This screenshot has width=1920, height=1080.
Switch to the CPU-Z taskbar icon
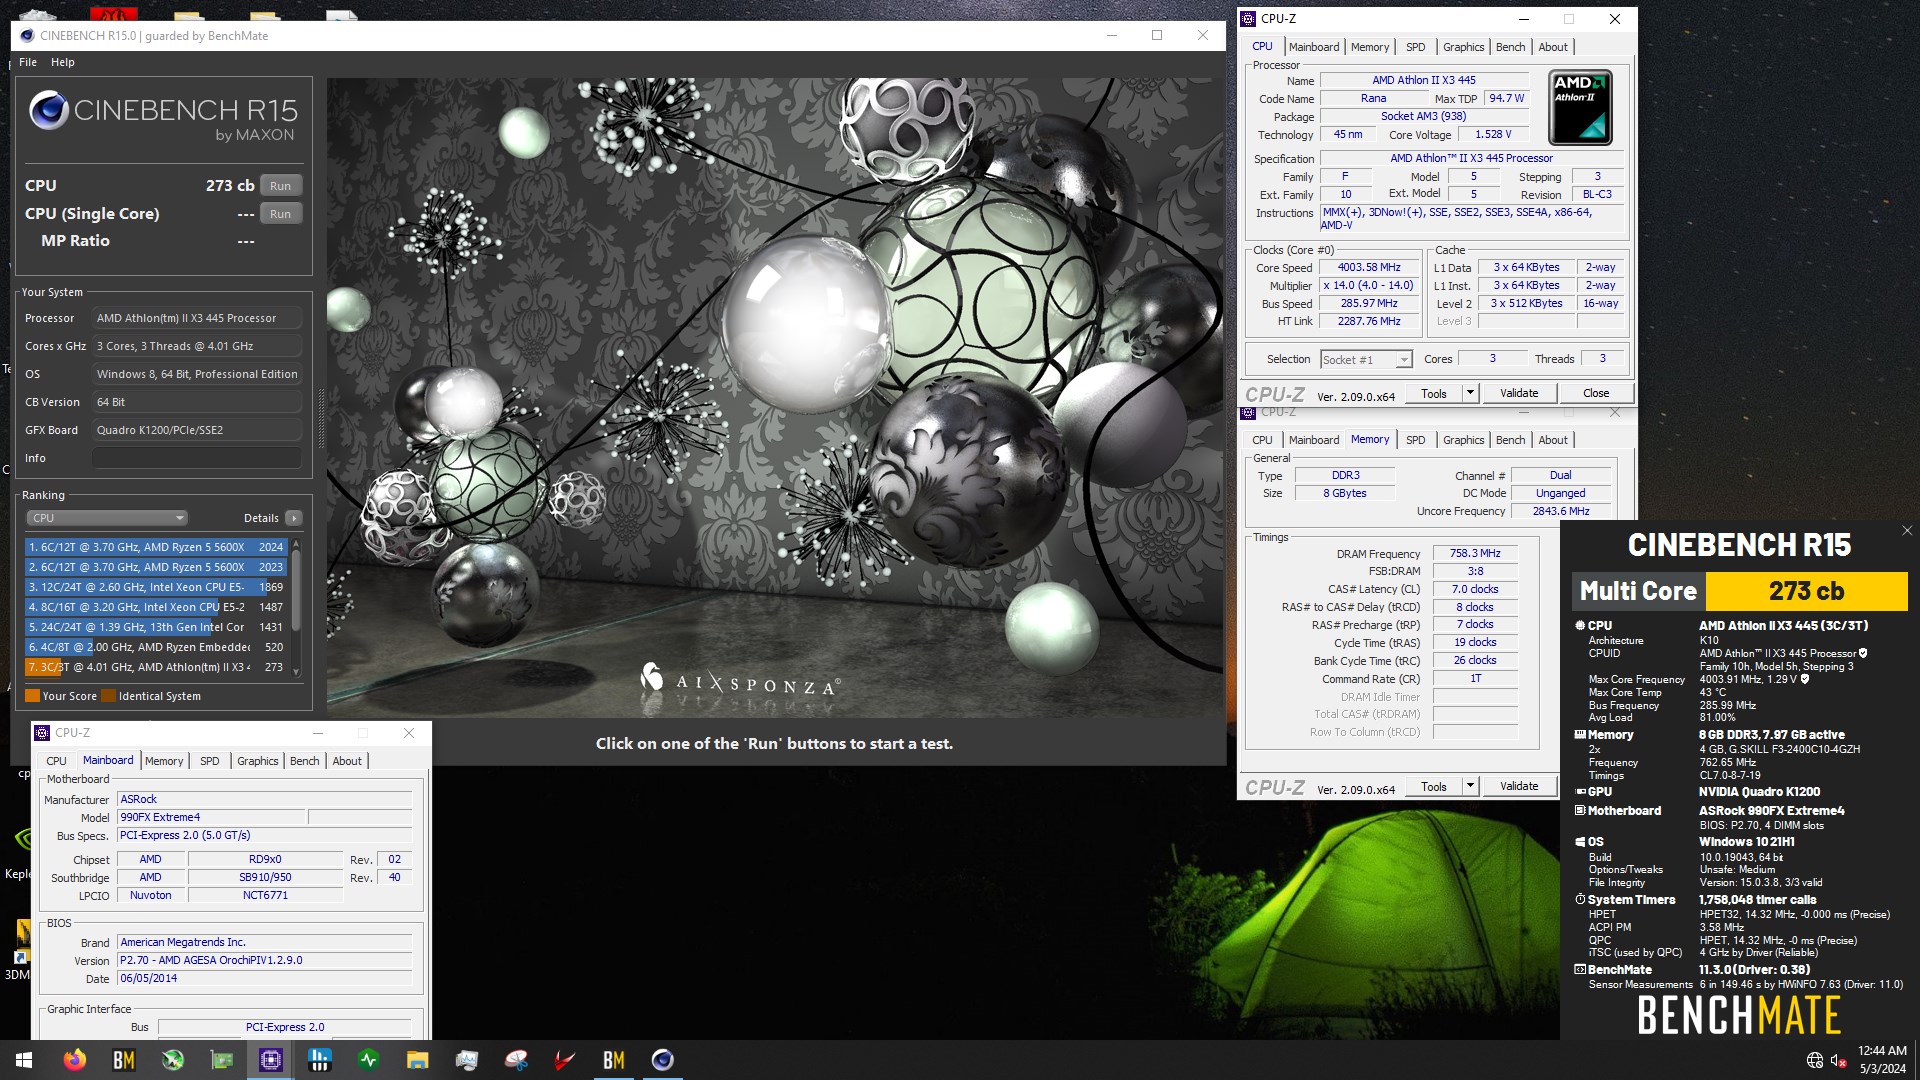click(271, 1060)
